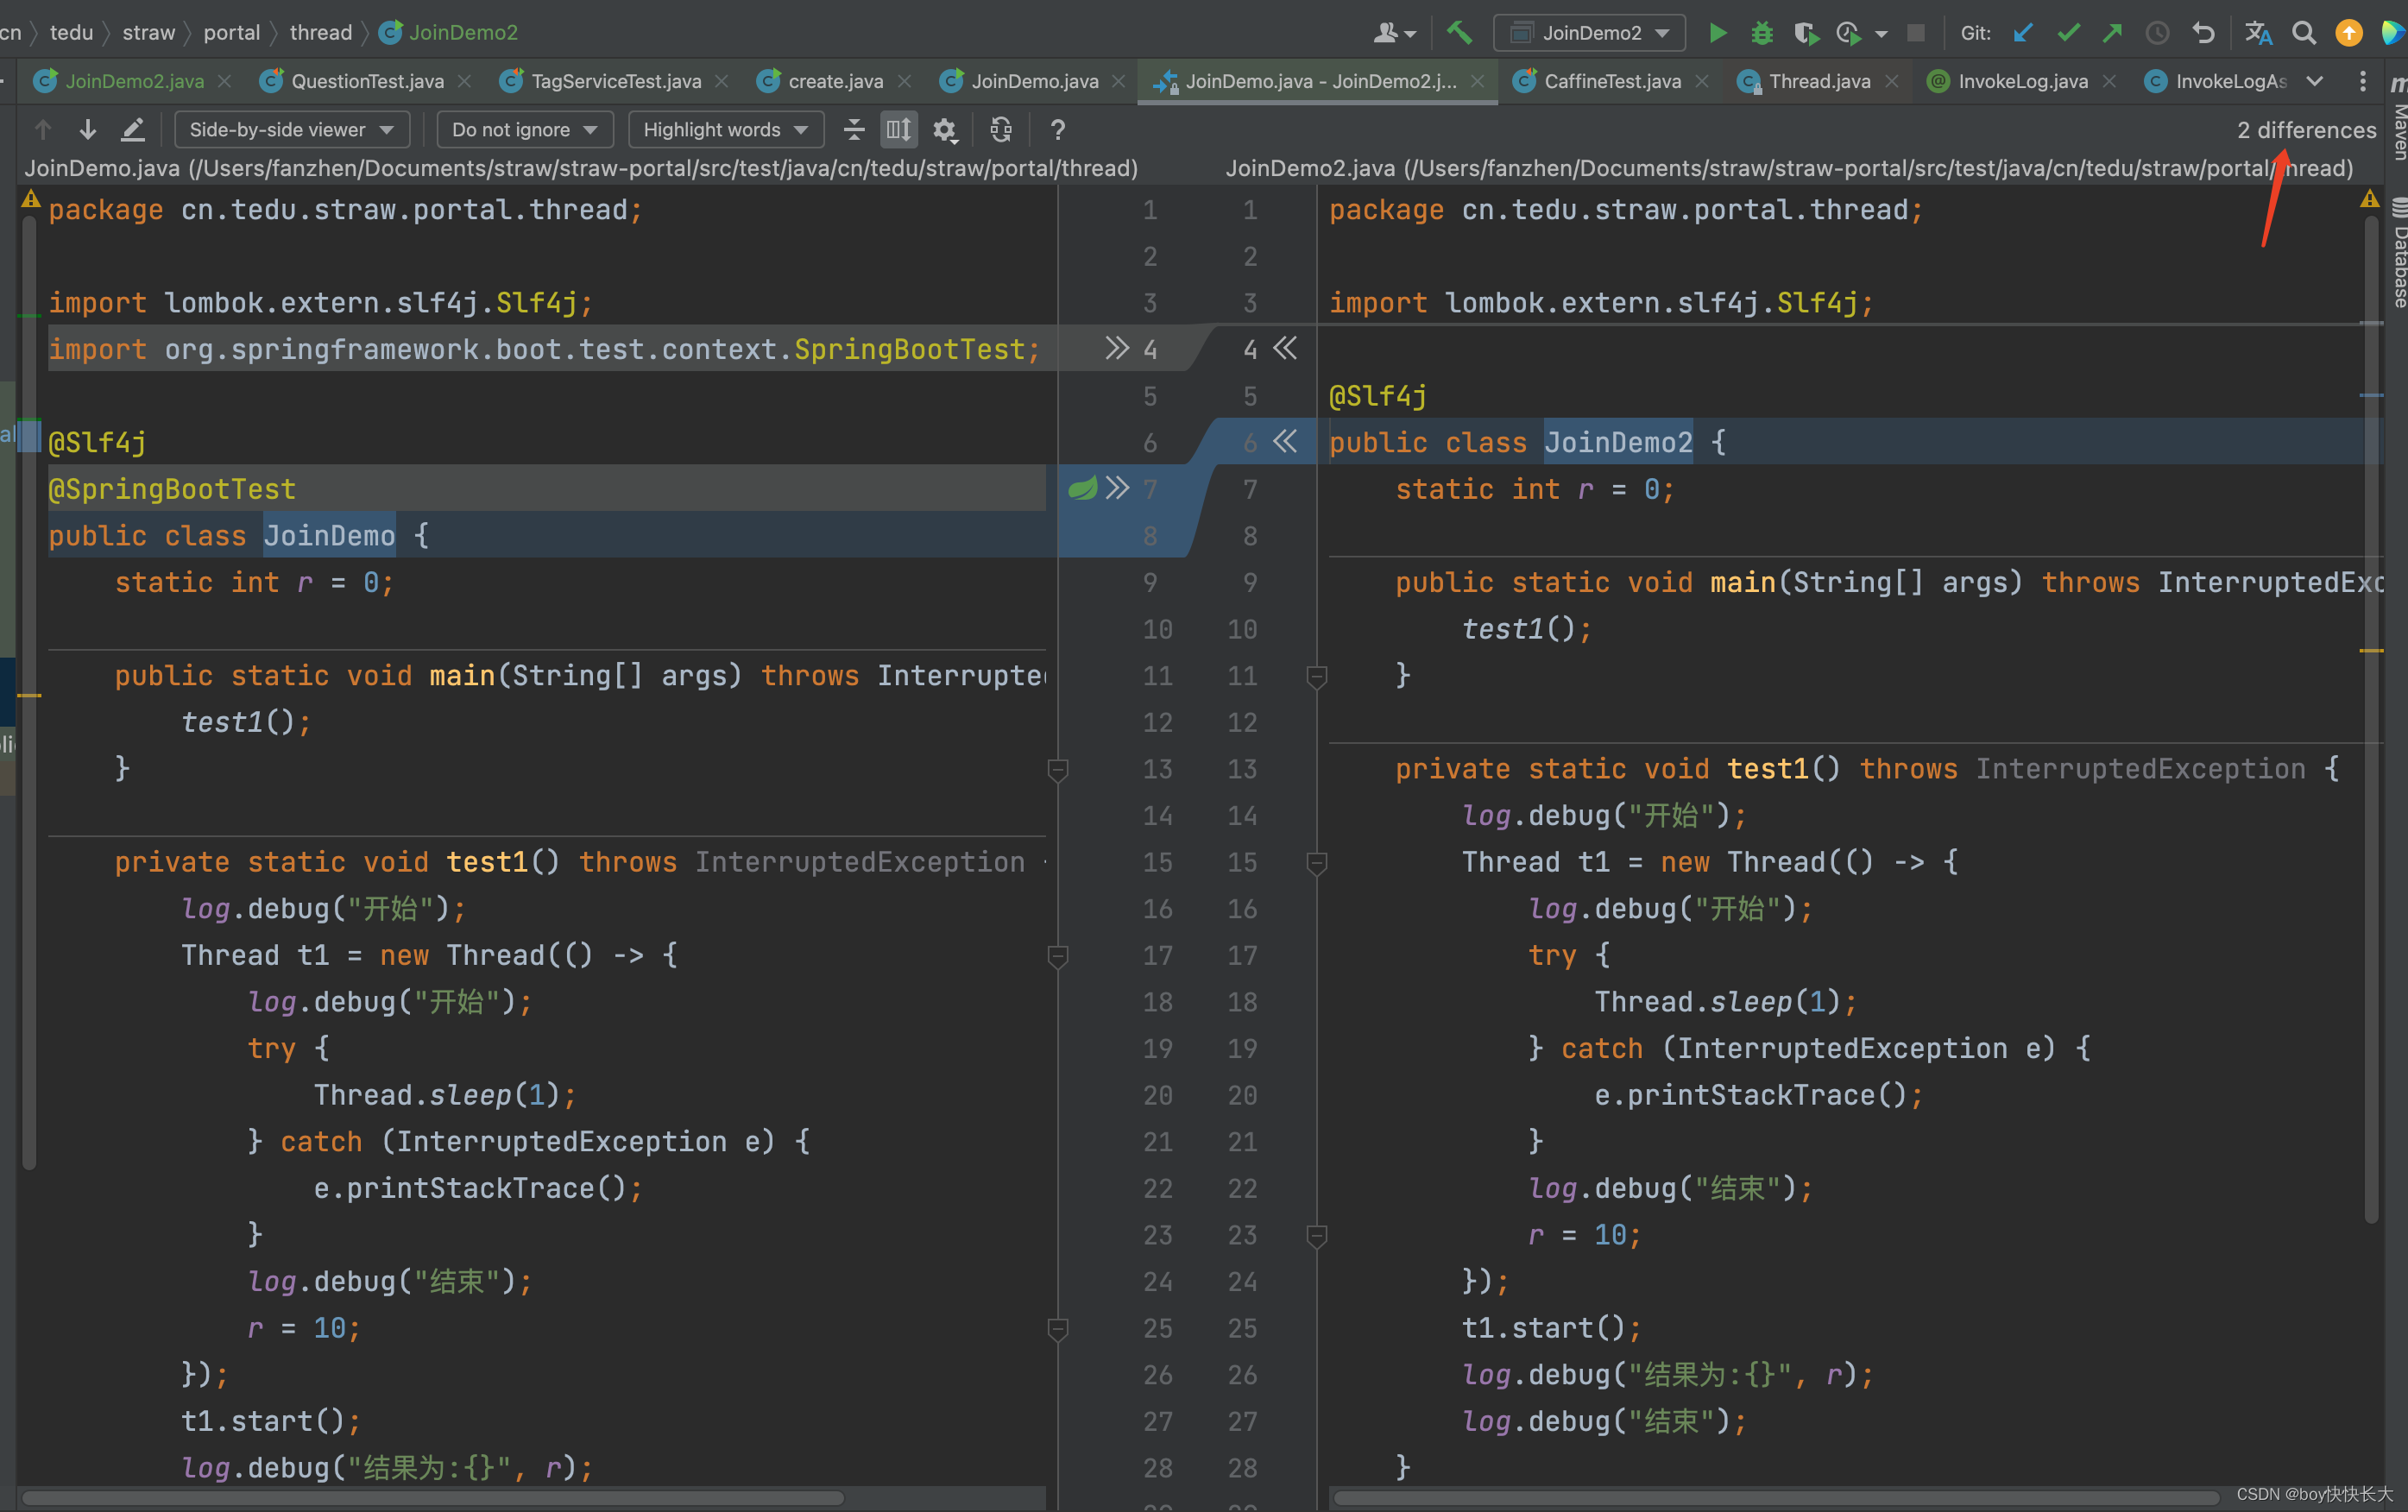Jump to source with pencil icon
Screen dimensions: 2408x1512
pos(133,129)
